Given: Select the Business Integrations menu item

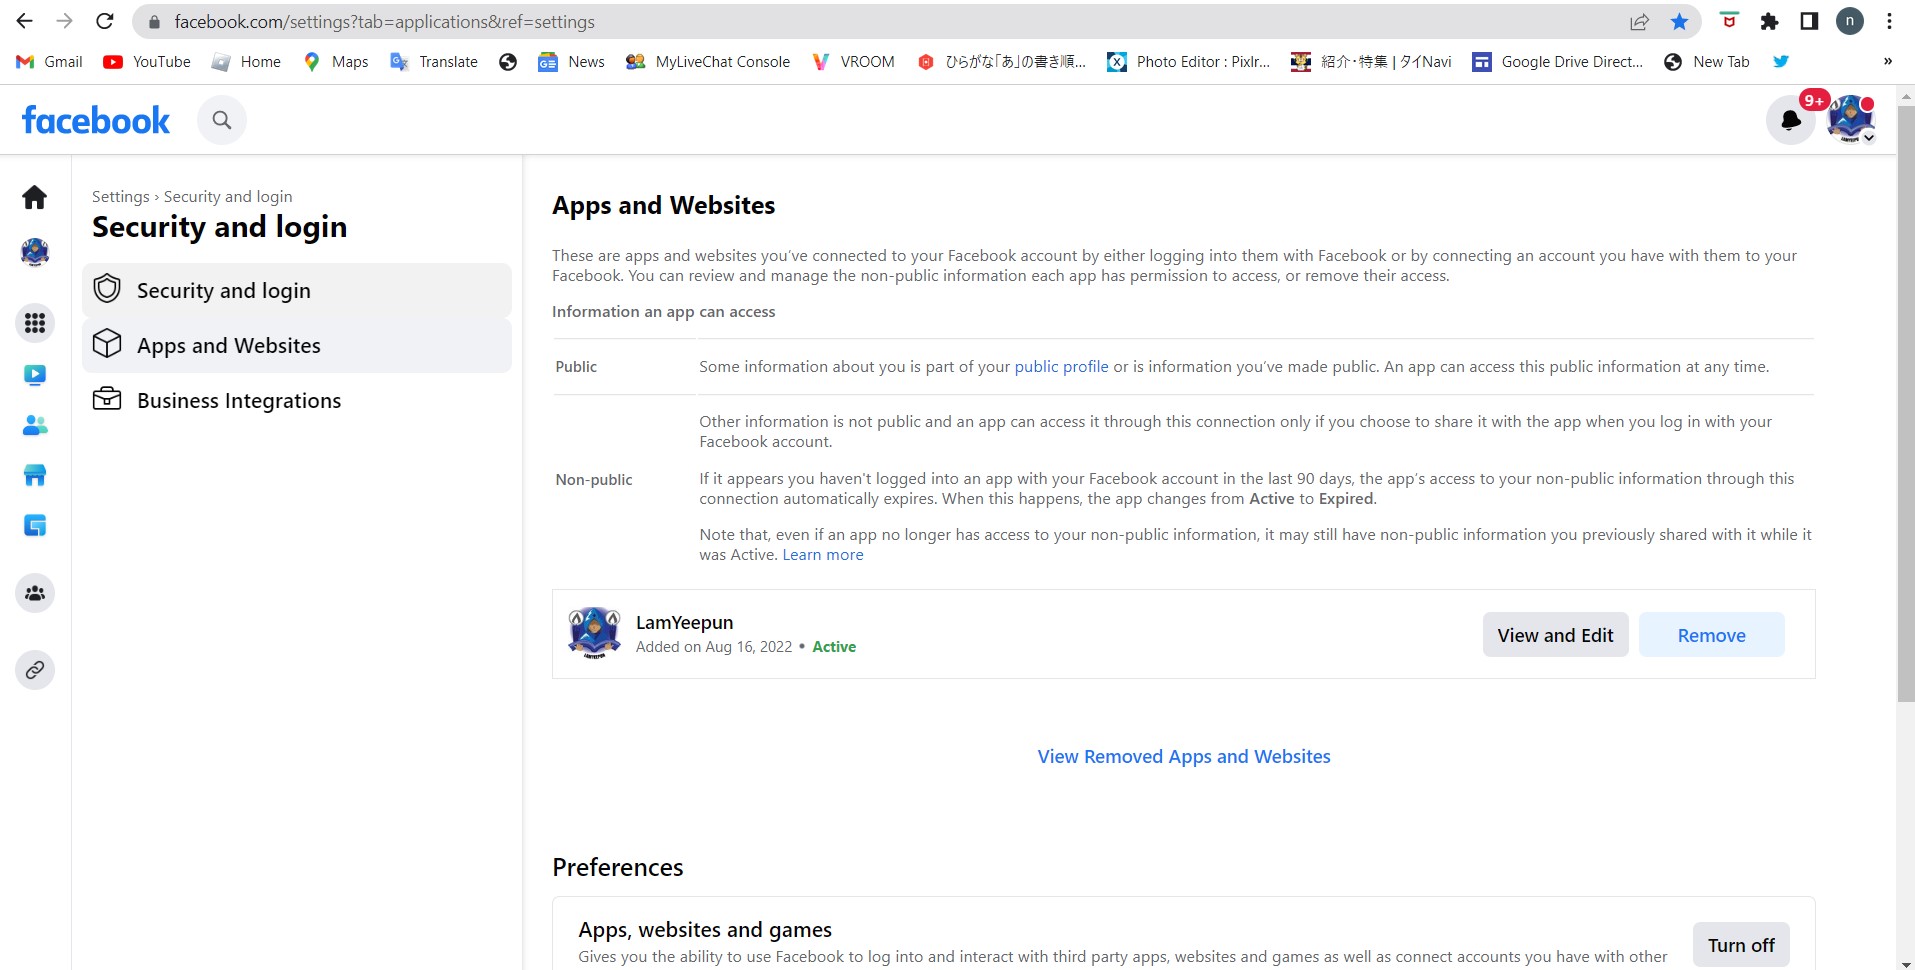Looking at the screenshot, I should tap(297, 400).
